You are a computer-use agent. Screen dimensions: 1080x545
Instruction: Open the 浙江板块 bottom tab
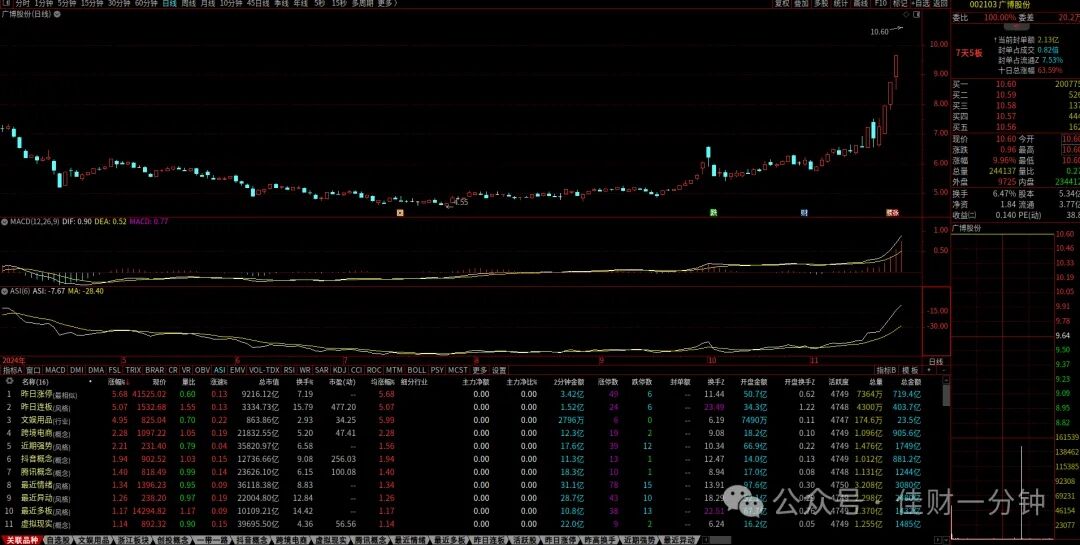click(x=132, y=540)
